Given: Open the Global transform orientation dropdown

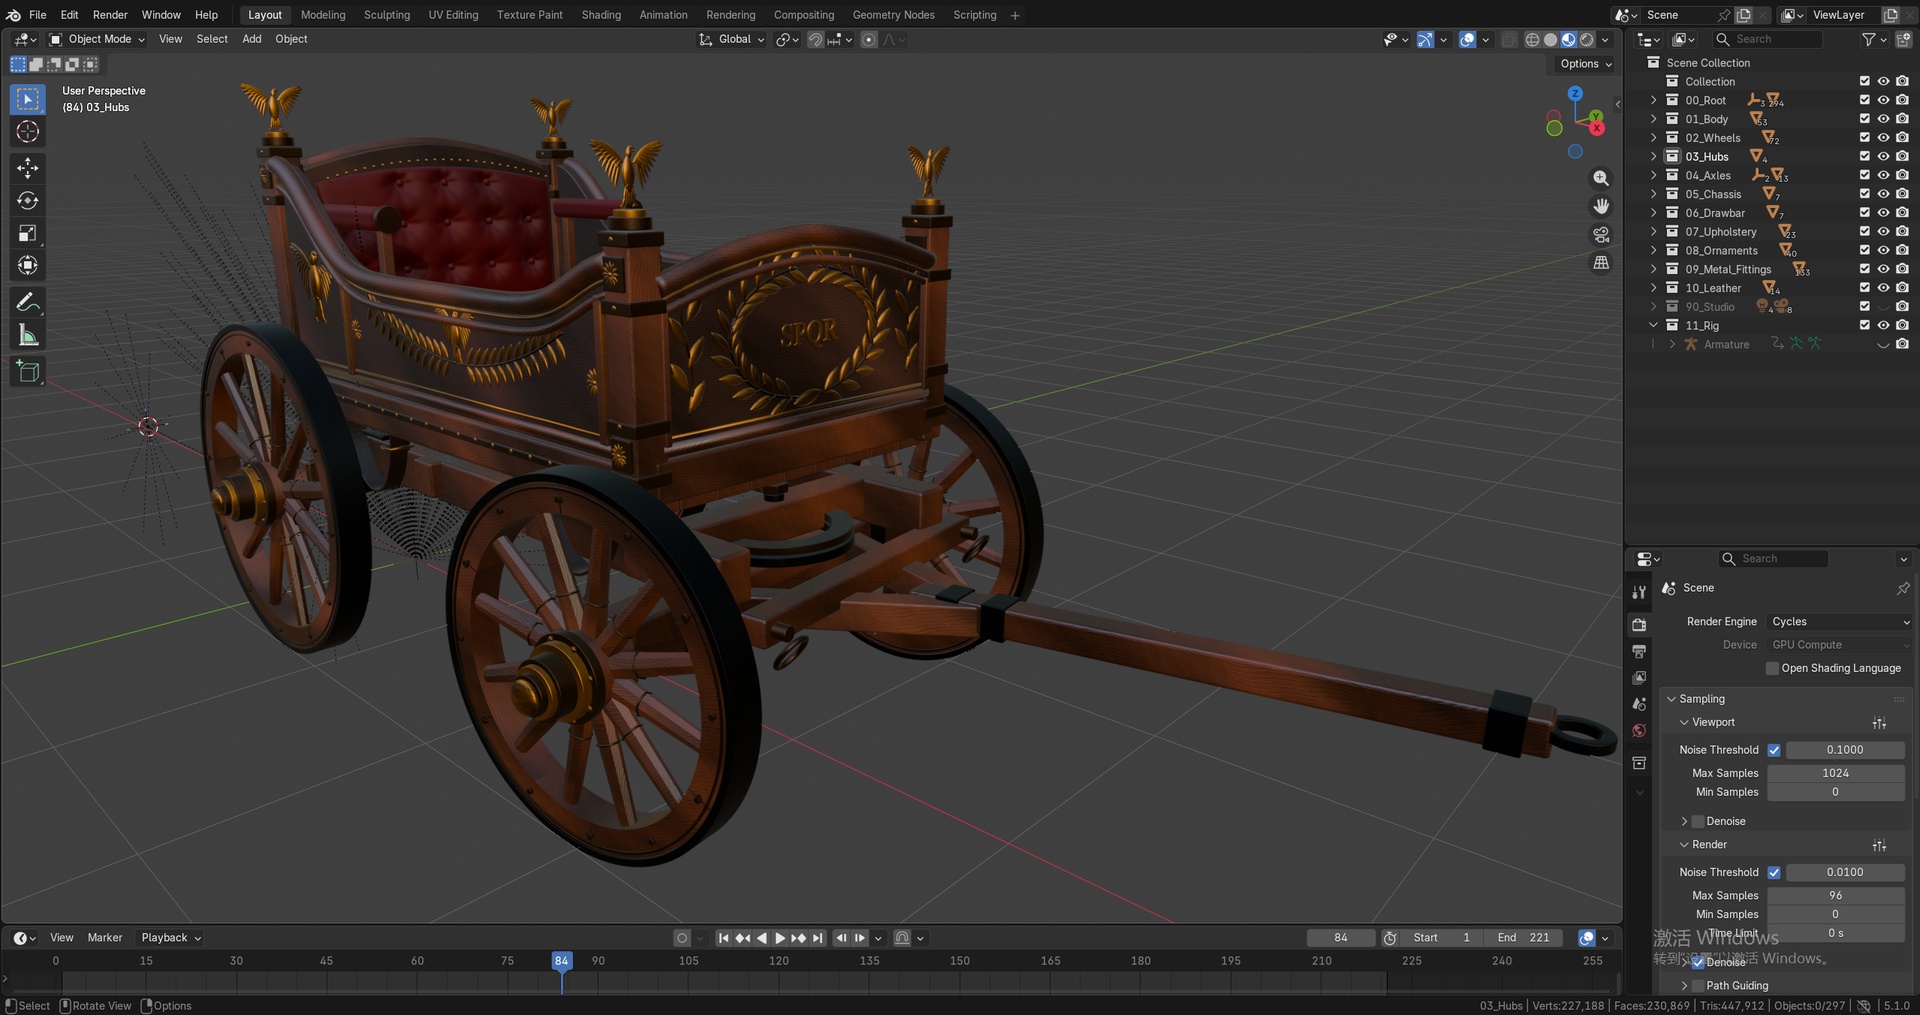Looking at the screenshot, I should pyautogui.click(x=732, y=39).
